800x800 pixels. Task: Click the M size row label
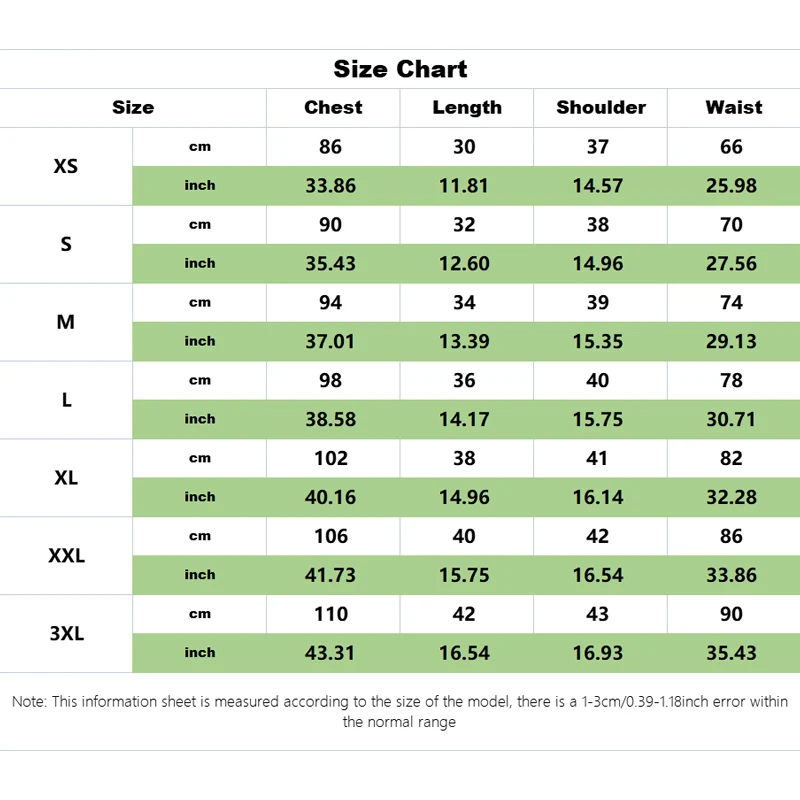(66, 322)
